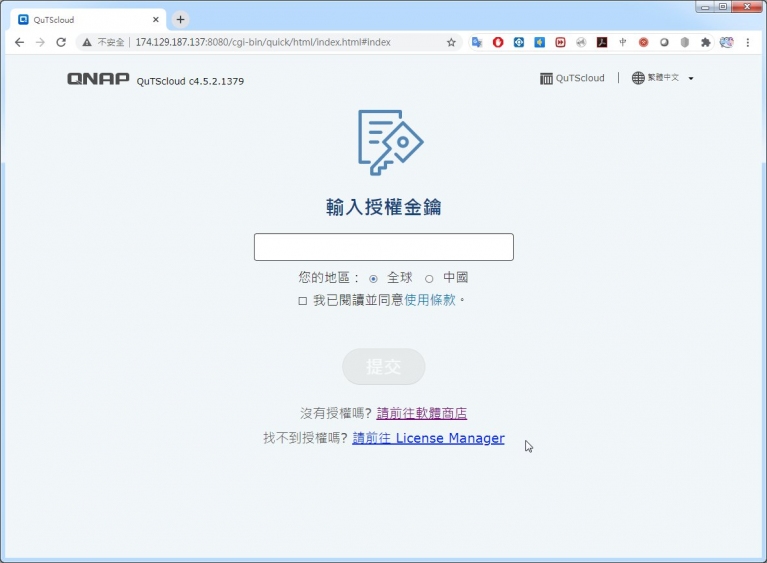Select the 中國 region radio button
This screenshot has height=563, width=767.
pyautogui.click(x=429, y=279)
